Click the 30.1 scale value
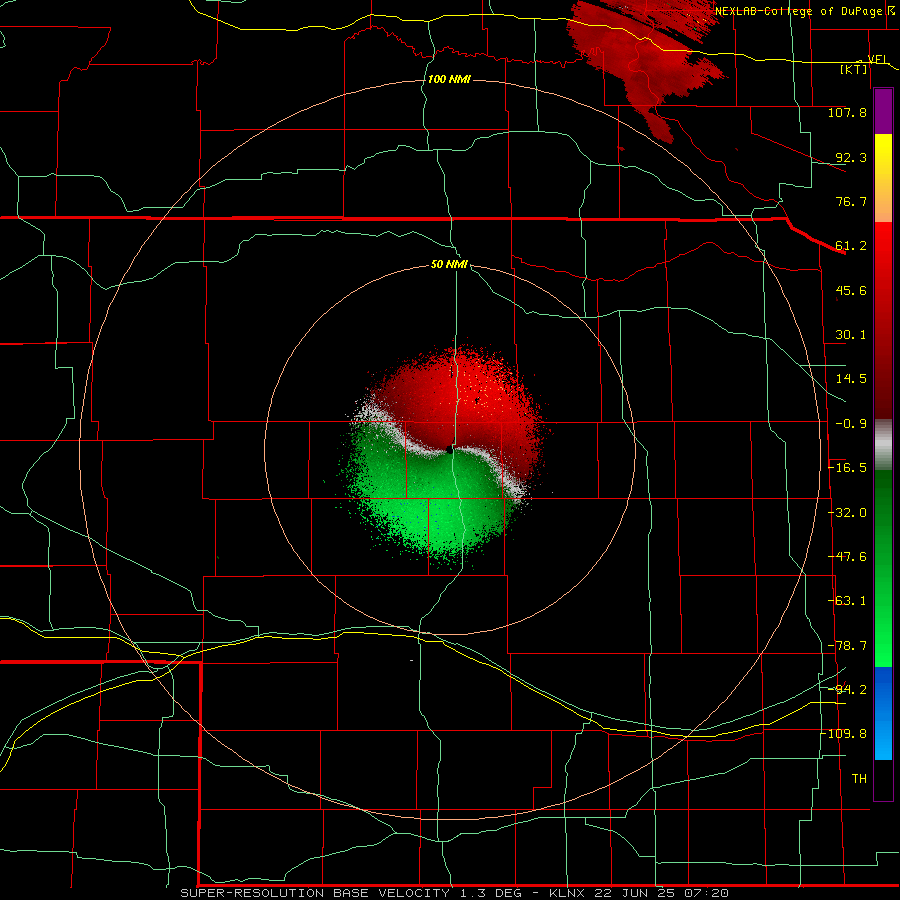The width and height of the screenshot is (900, 900). (851, 335)
